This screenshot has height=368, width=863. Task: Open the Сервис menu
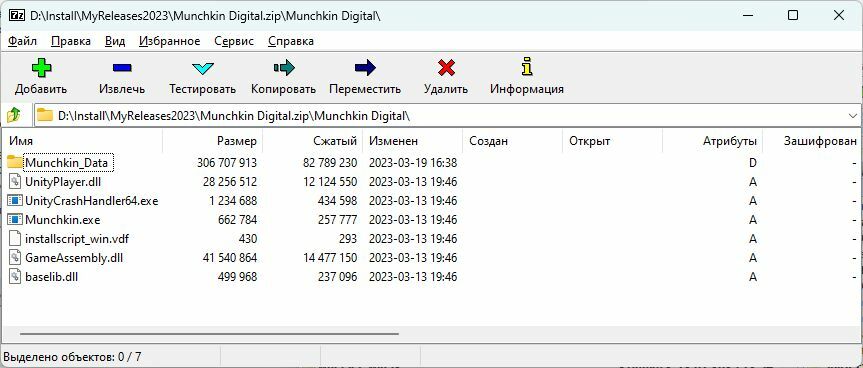point(234,41)
